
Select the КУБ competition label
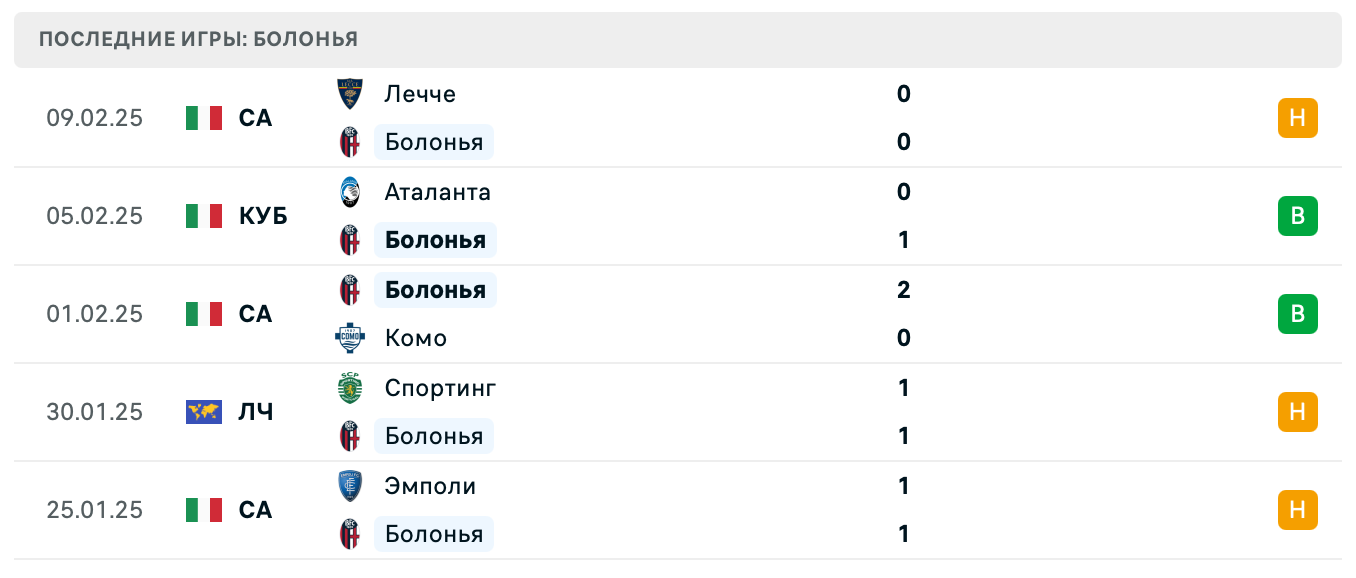click(263, 216)
